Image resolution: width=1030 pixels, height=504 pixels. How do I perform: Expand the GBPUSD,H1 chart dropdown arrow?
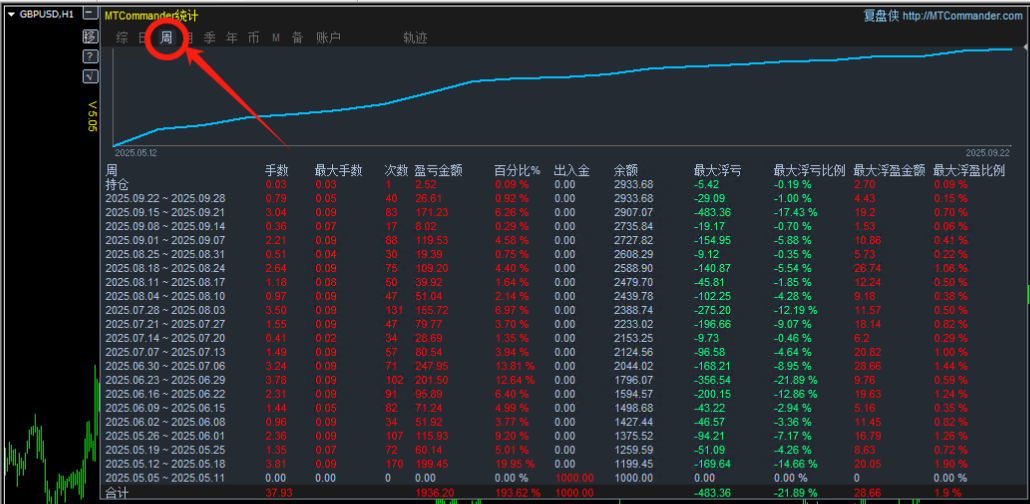(11, 14)
